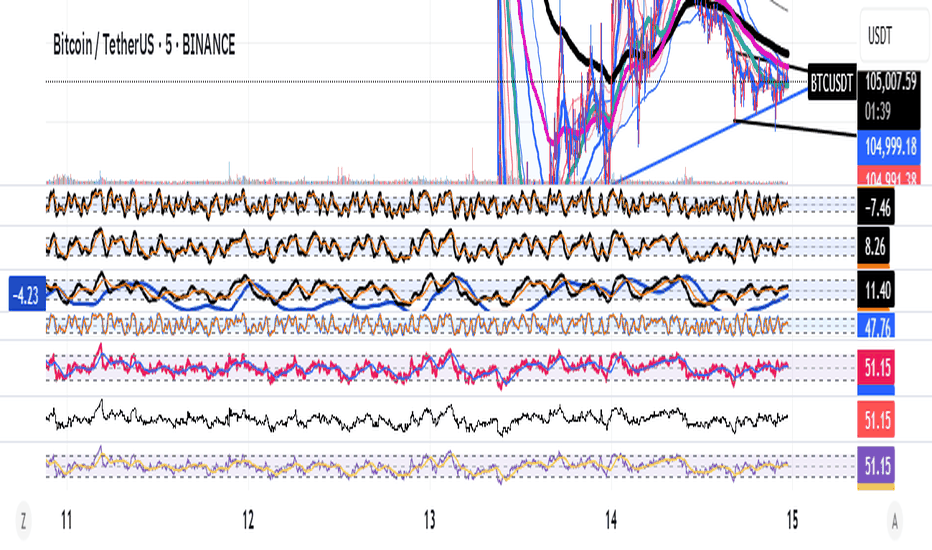
Task: Click date label 13 on time axis
Action: click(x=430, y=521)
